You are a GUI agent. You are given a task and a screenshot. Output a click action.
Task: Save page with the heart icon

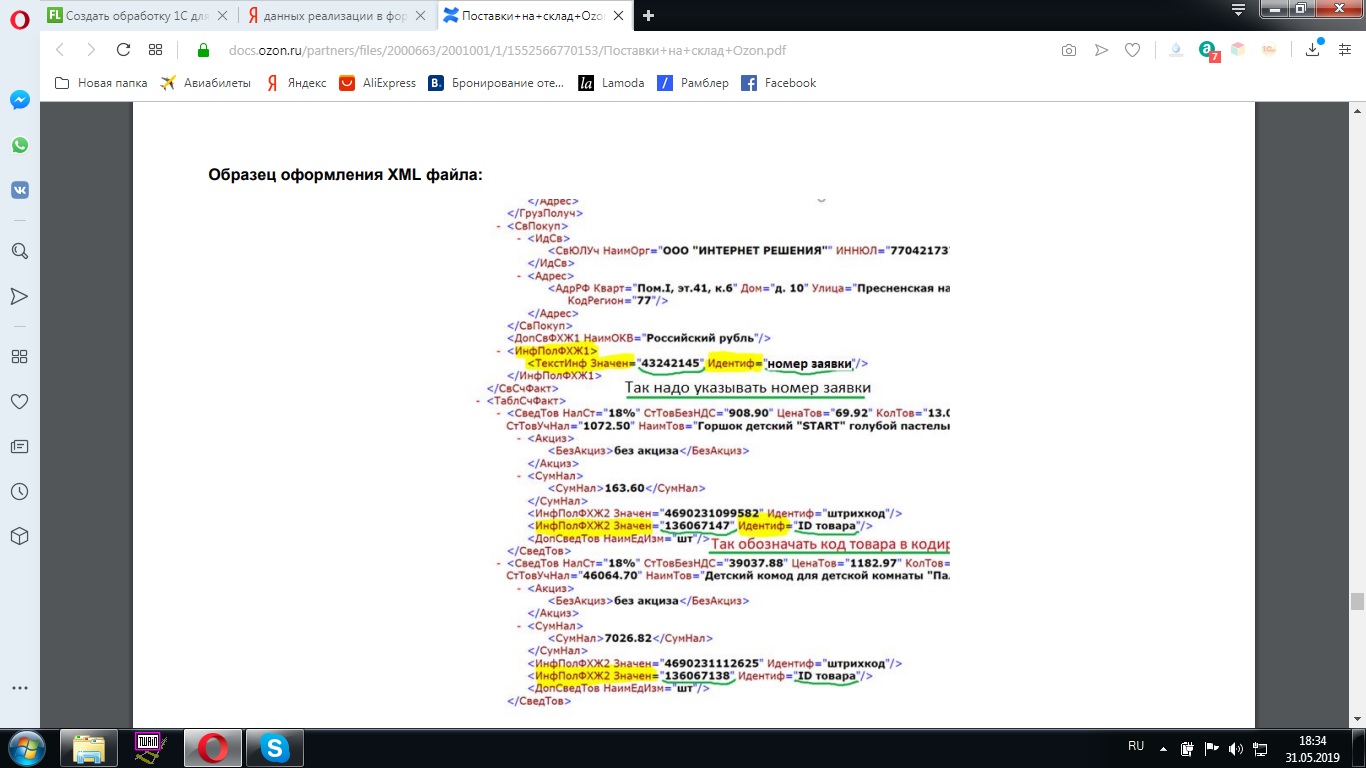[x=1132, y=48]
